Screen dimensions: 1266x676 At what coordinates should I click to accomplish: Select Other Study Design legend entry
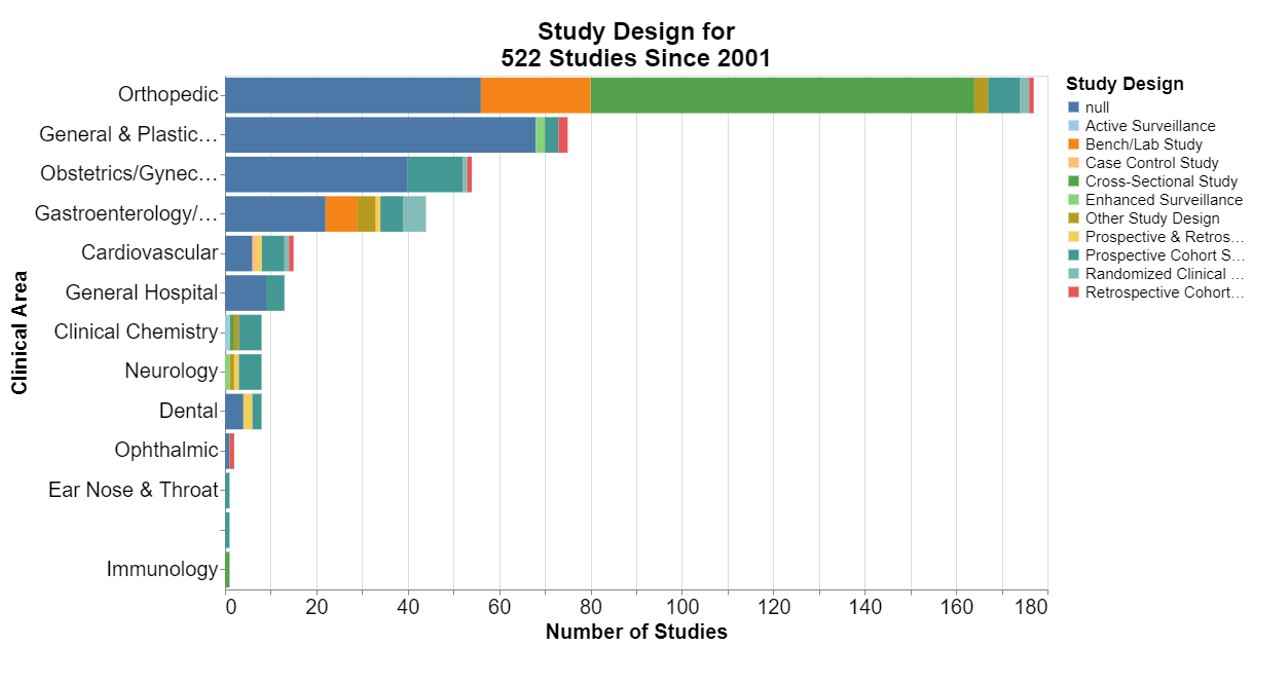tap(1151, 218)
